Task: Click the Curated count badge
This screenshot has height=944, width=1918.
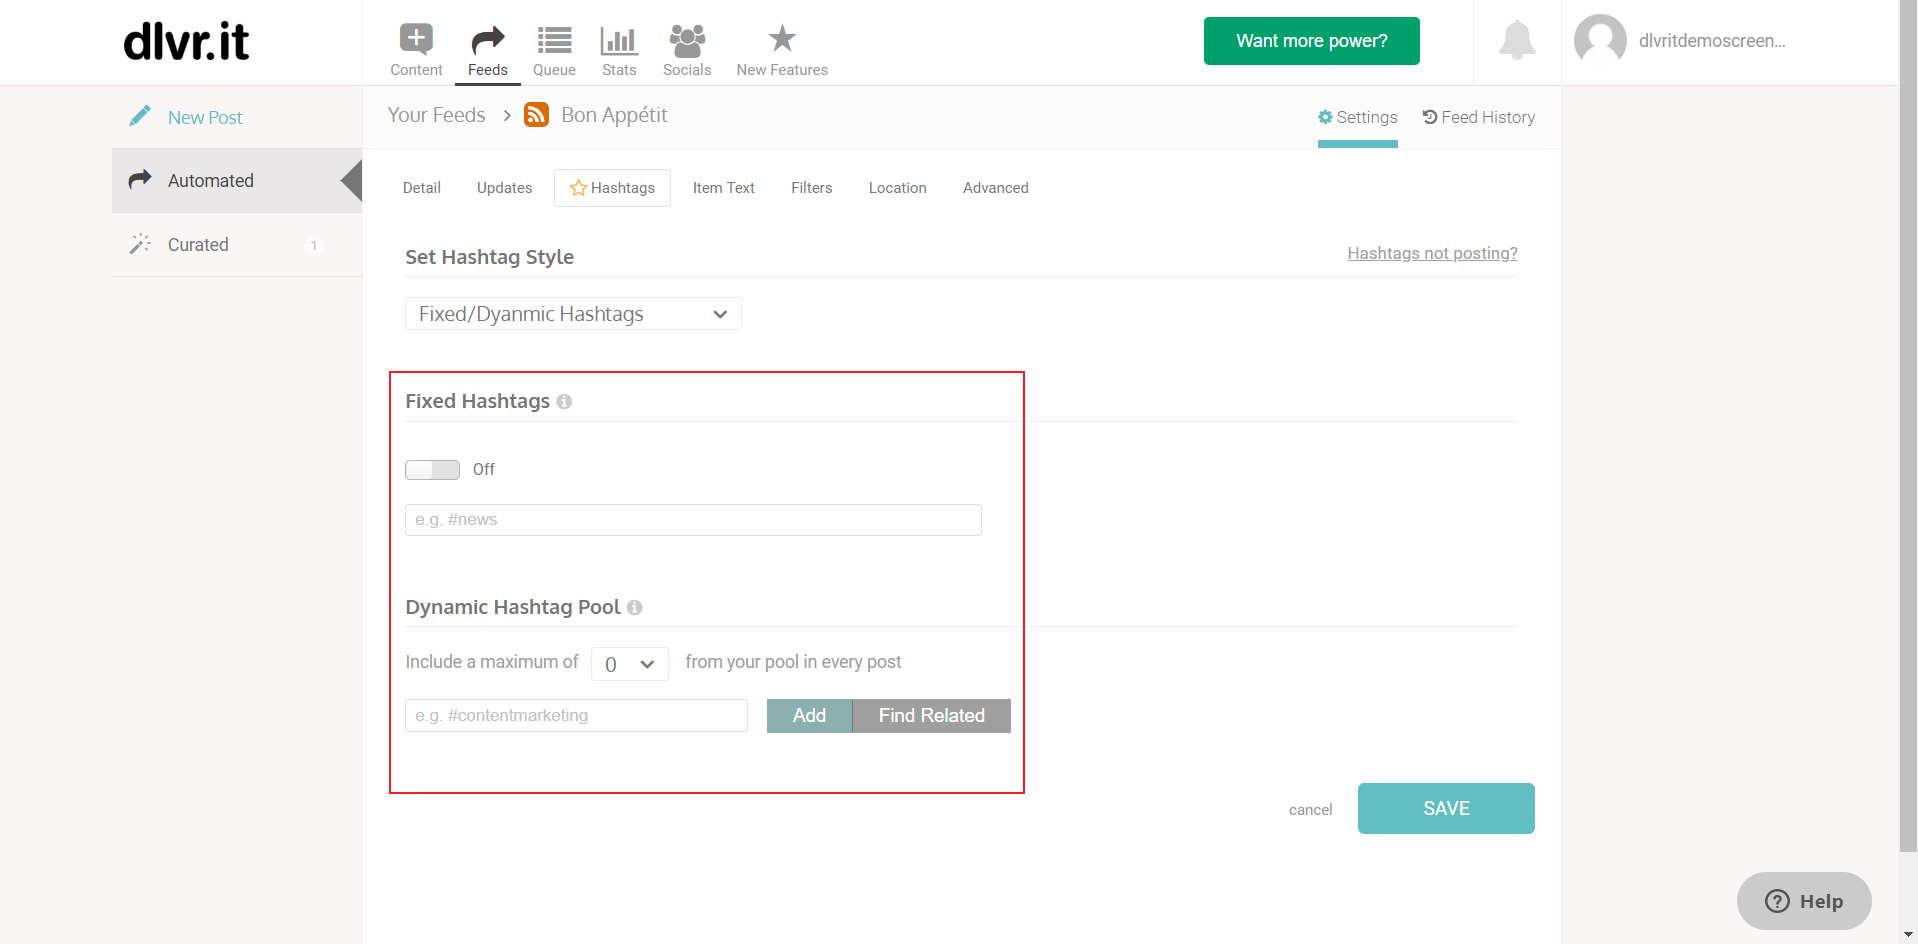Action: coord(313,245)
